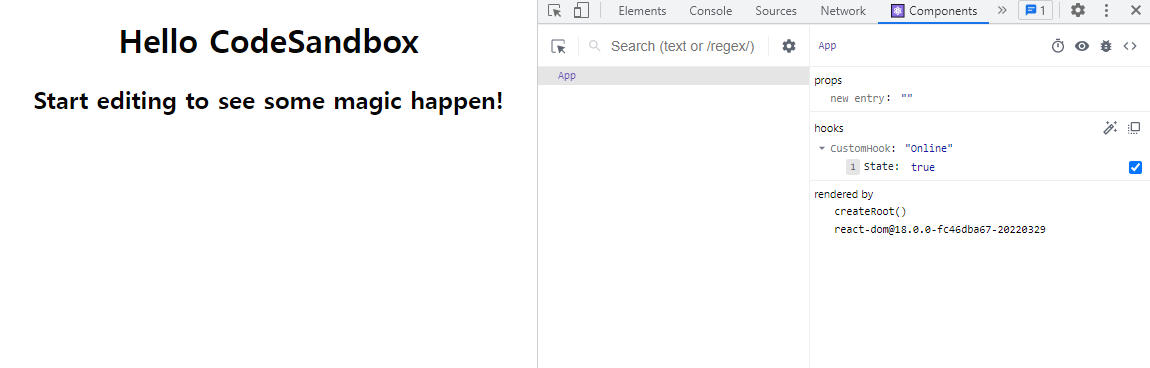This screenshot has height=368, width=1150.
Task: Select an element on the page to inspect
Action: click(x=559, y=46)
